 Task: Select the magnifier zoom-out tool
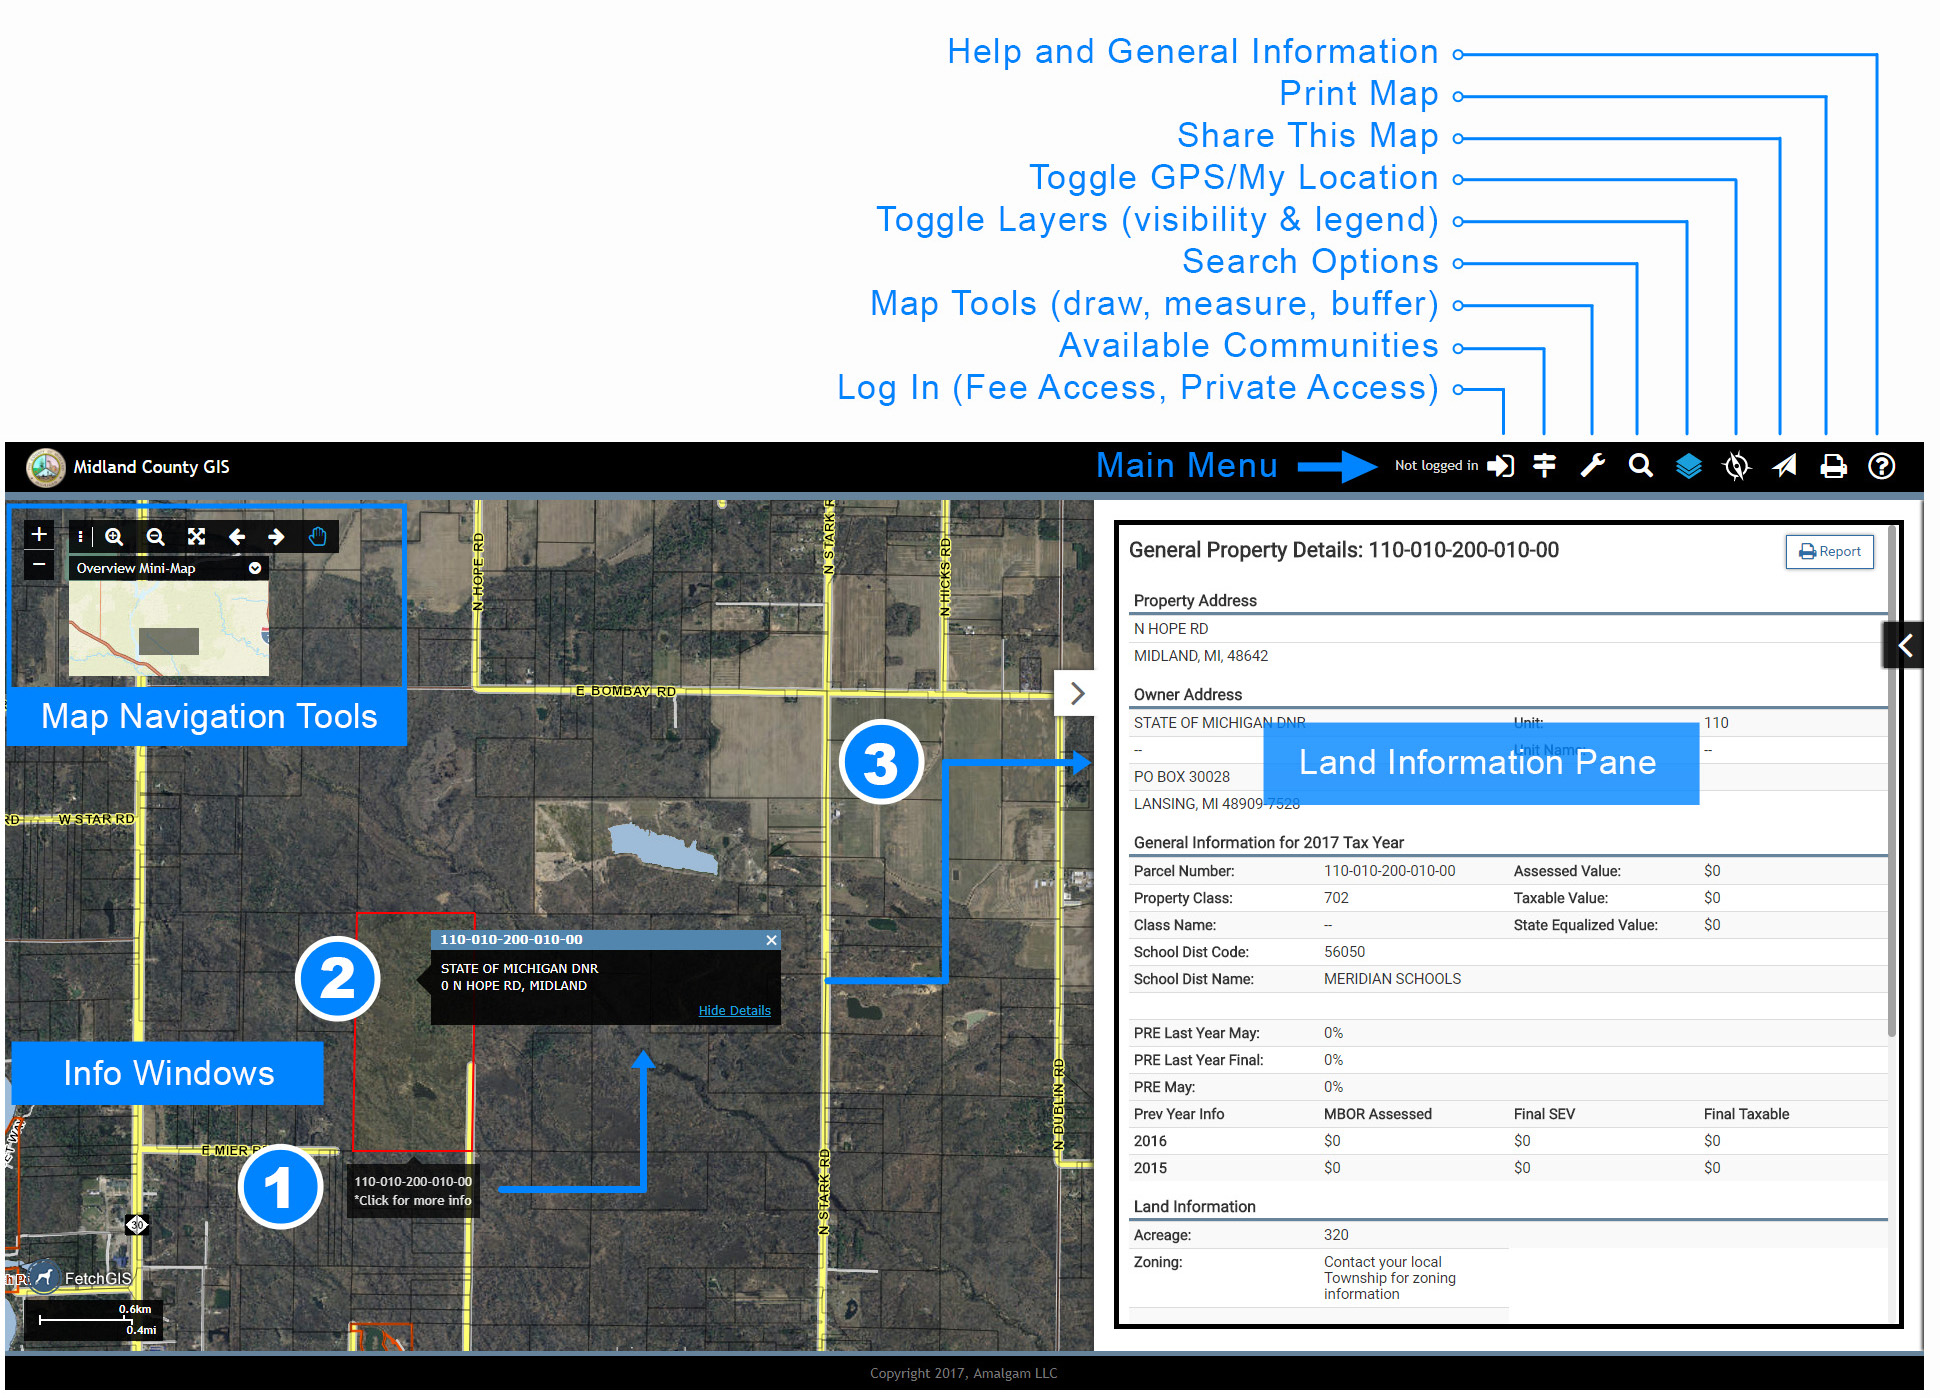tap(155, 537)
